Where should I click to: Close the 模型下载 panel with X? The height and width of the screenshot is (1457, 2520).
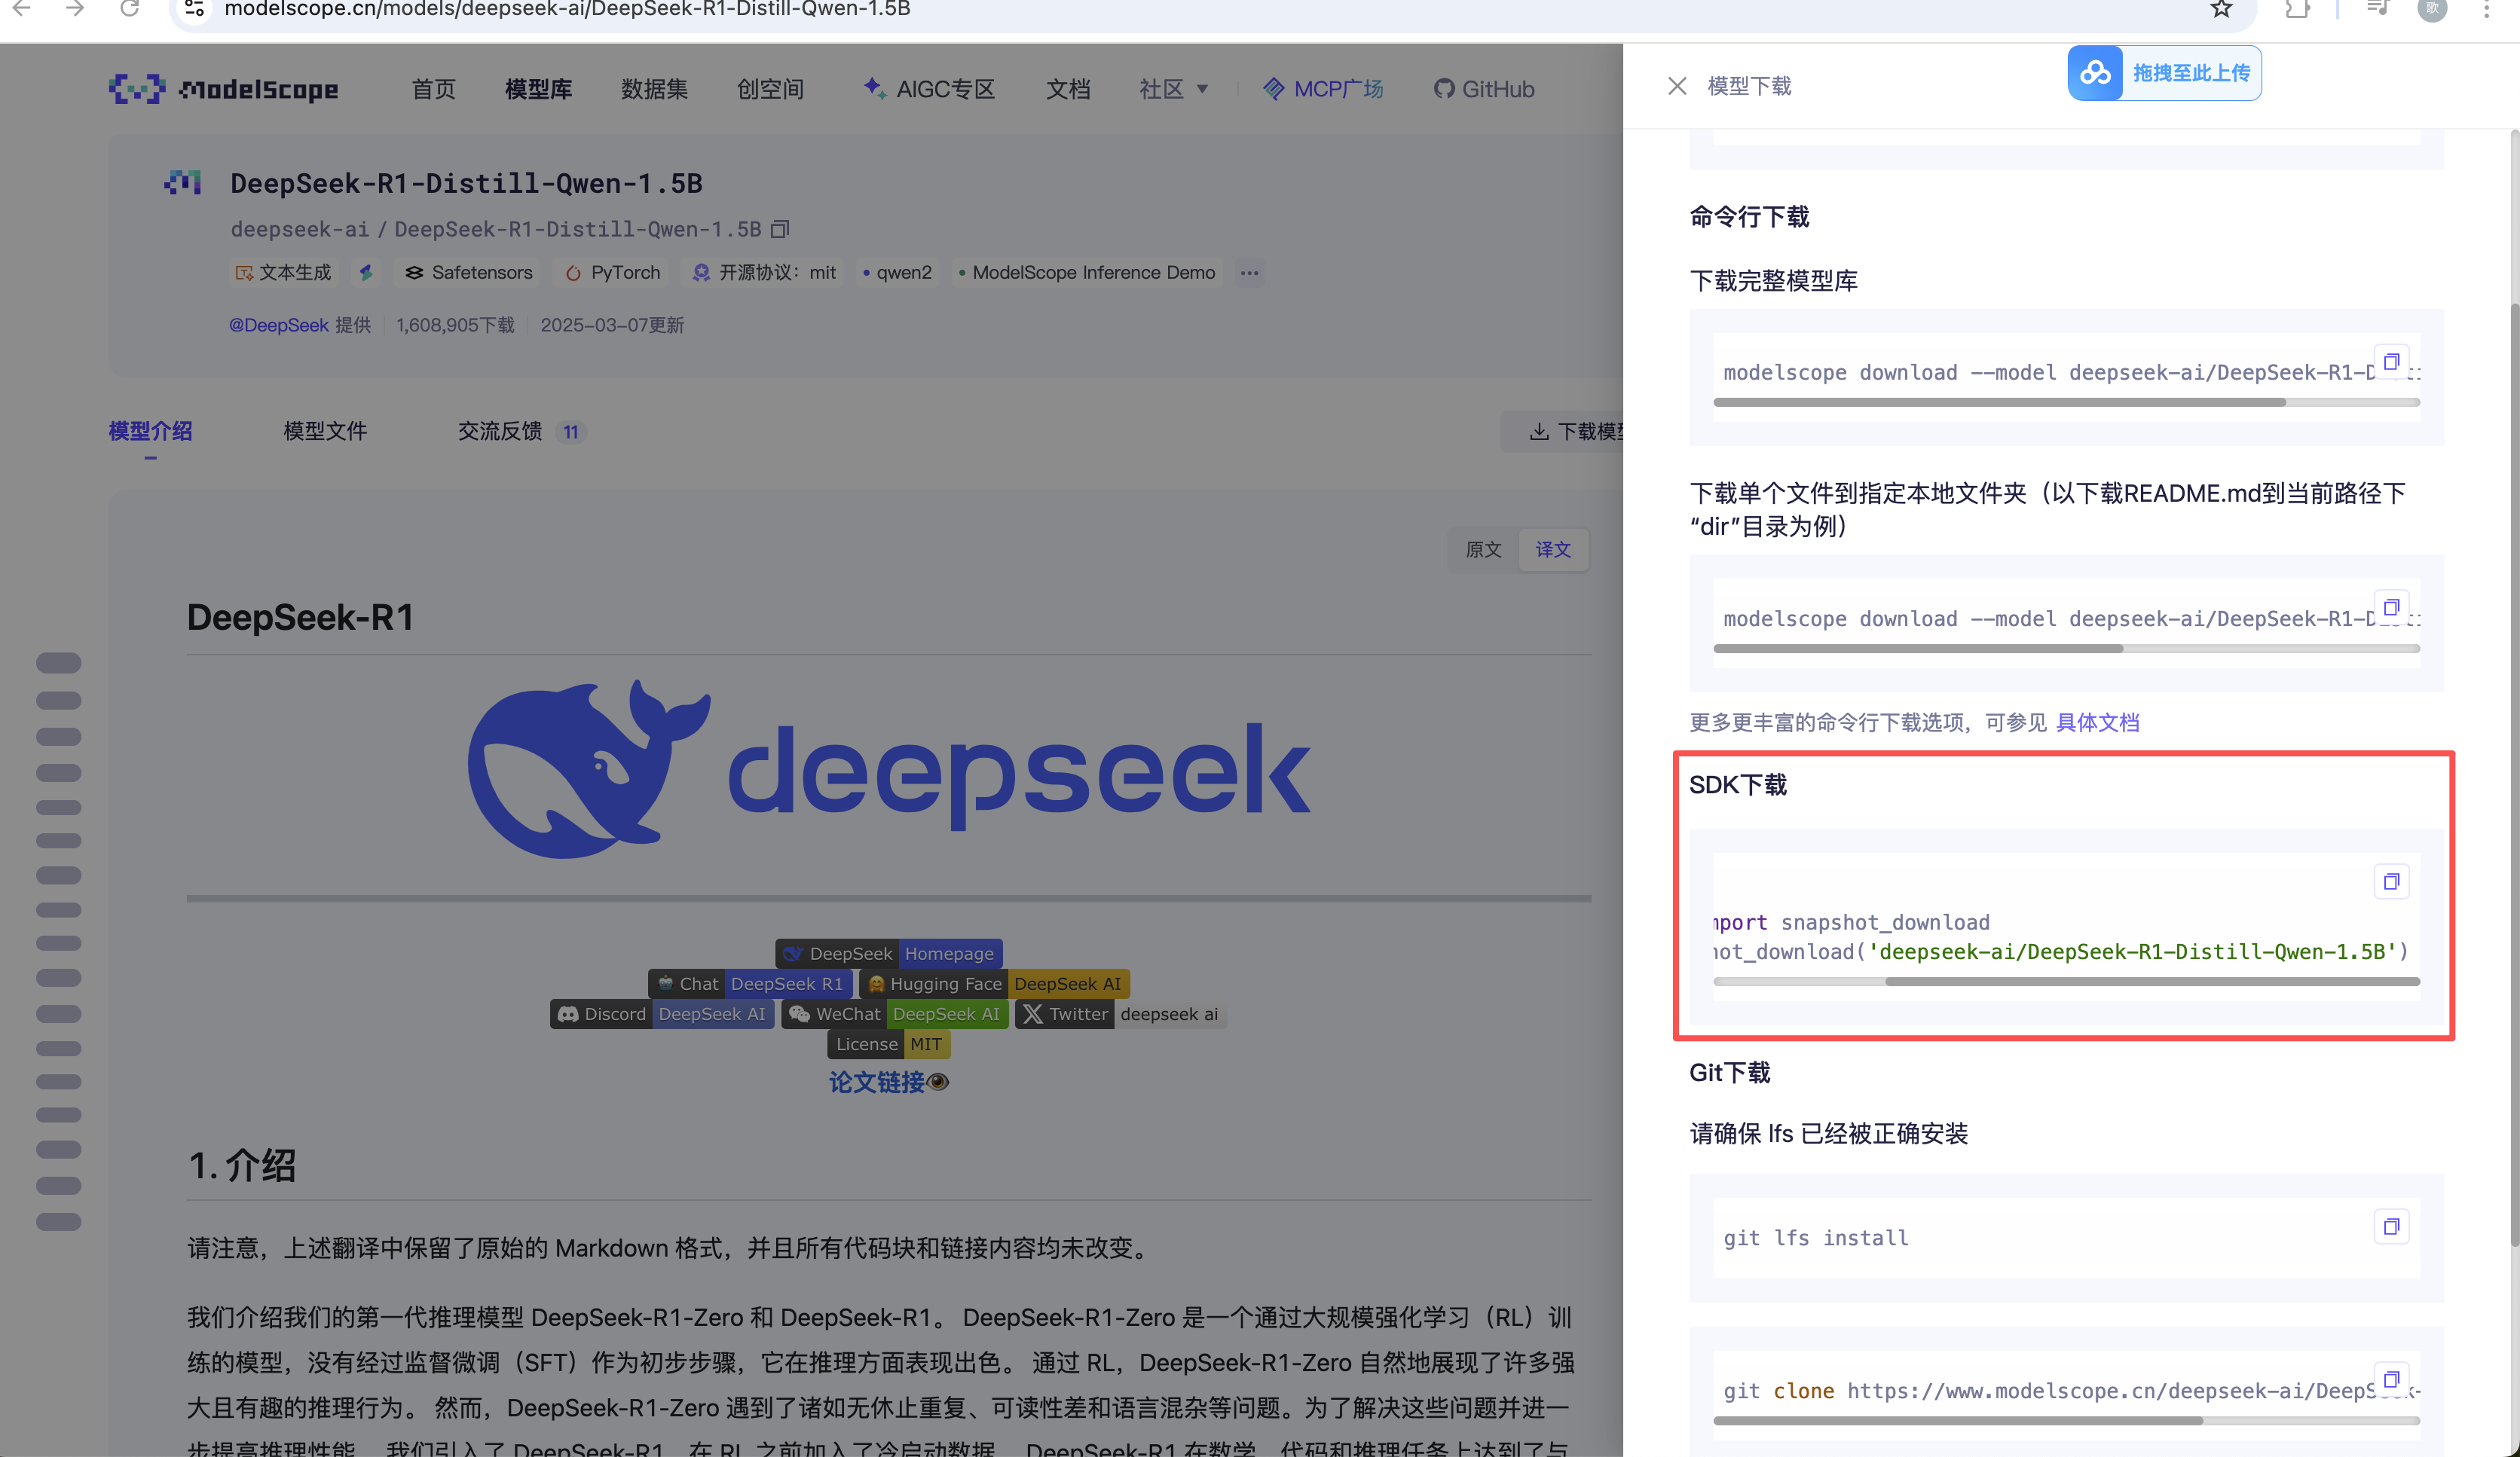[1677, 86]
